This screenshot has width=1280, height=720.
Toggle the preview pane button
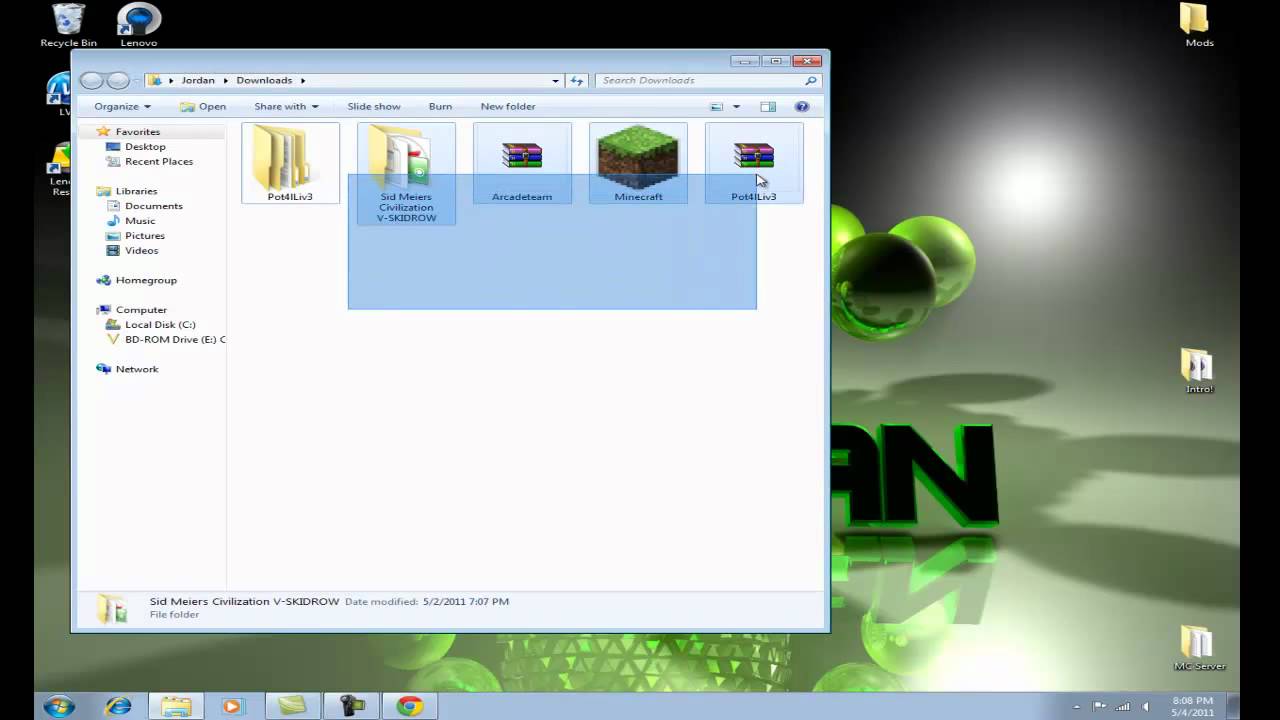click(x=768, y=106)
